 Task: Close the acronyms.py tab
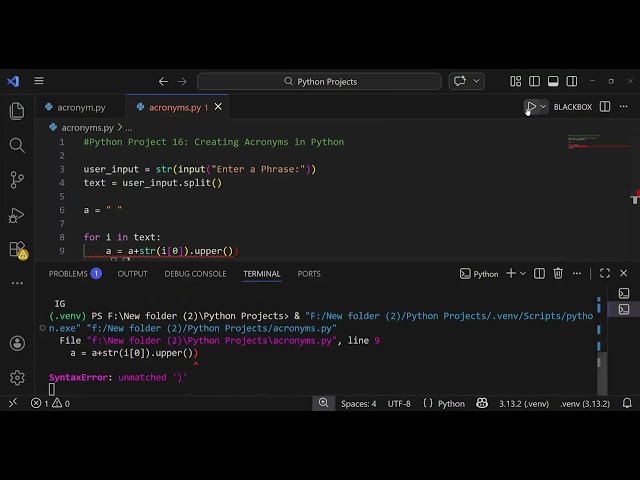(218, 107)
